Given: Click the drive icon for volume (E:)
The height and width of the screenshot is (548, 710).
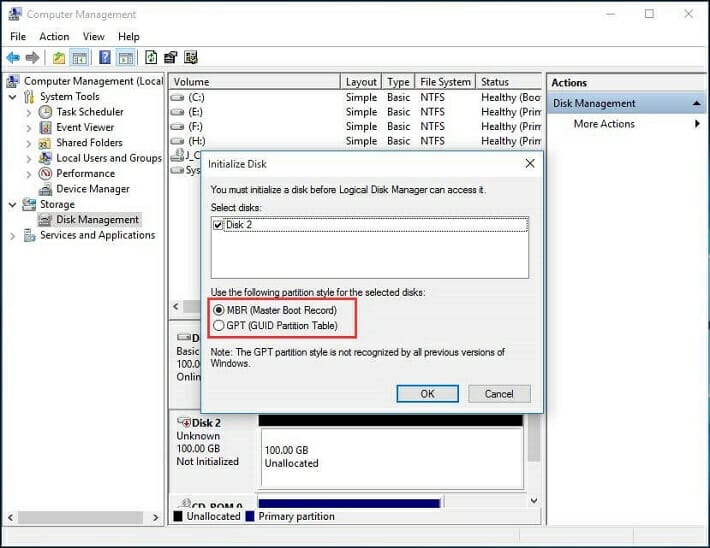Looking at the screenshot, I should tap(177, 112).
